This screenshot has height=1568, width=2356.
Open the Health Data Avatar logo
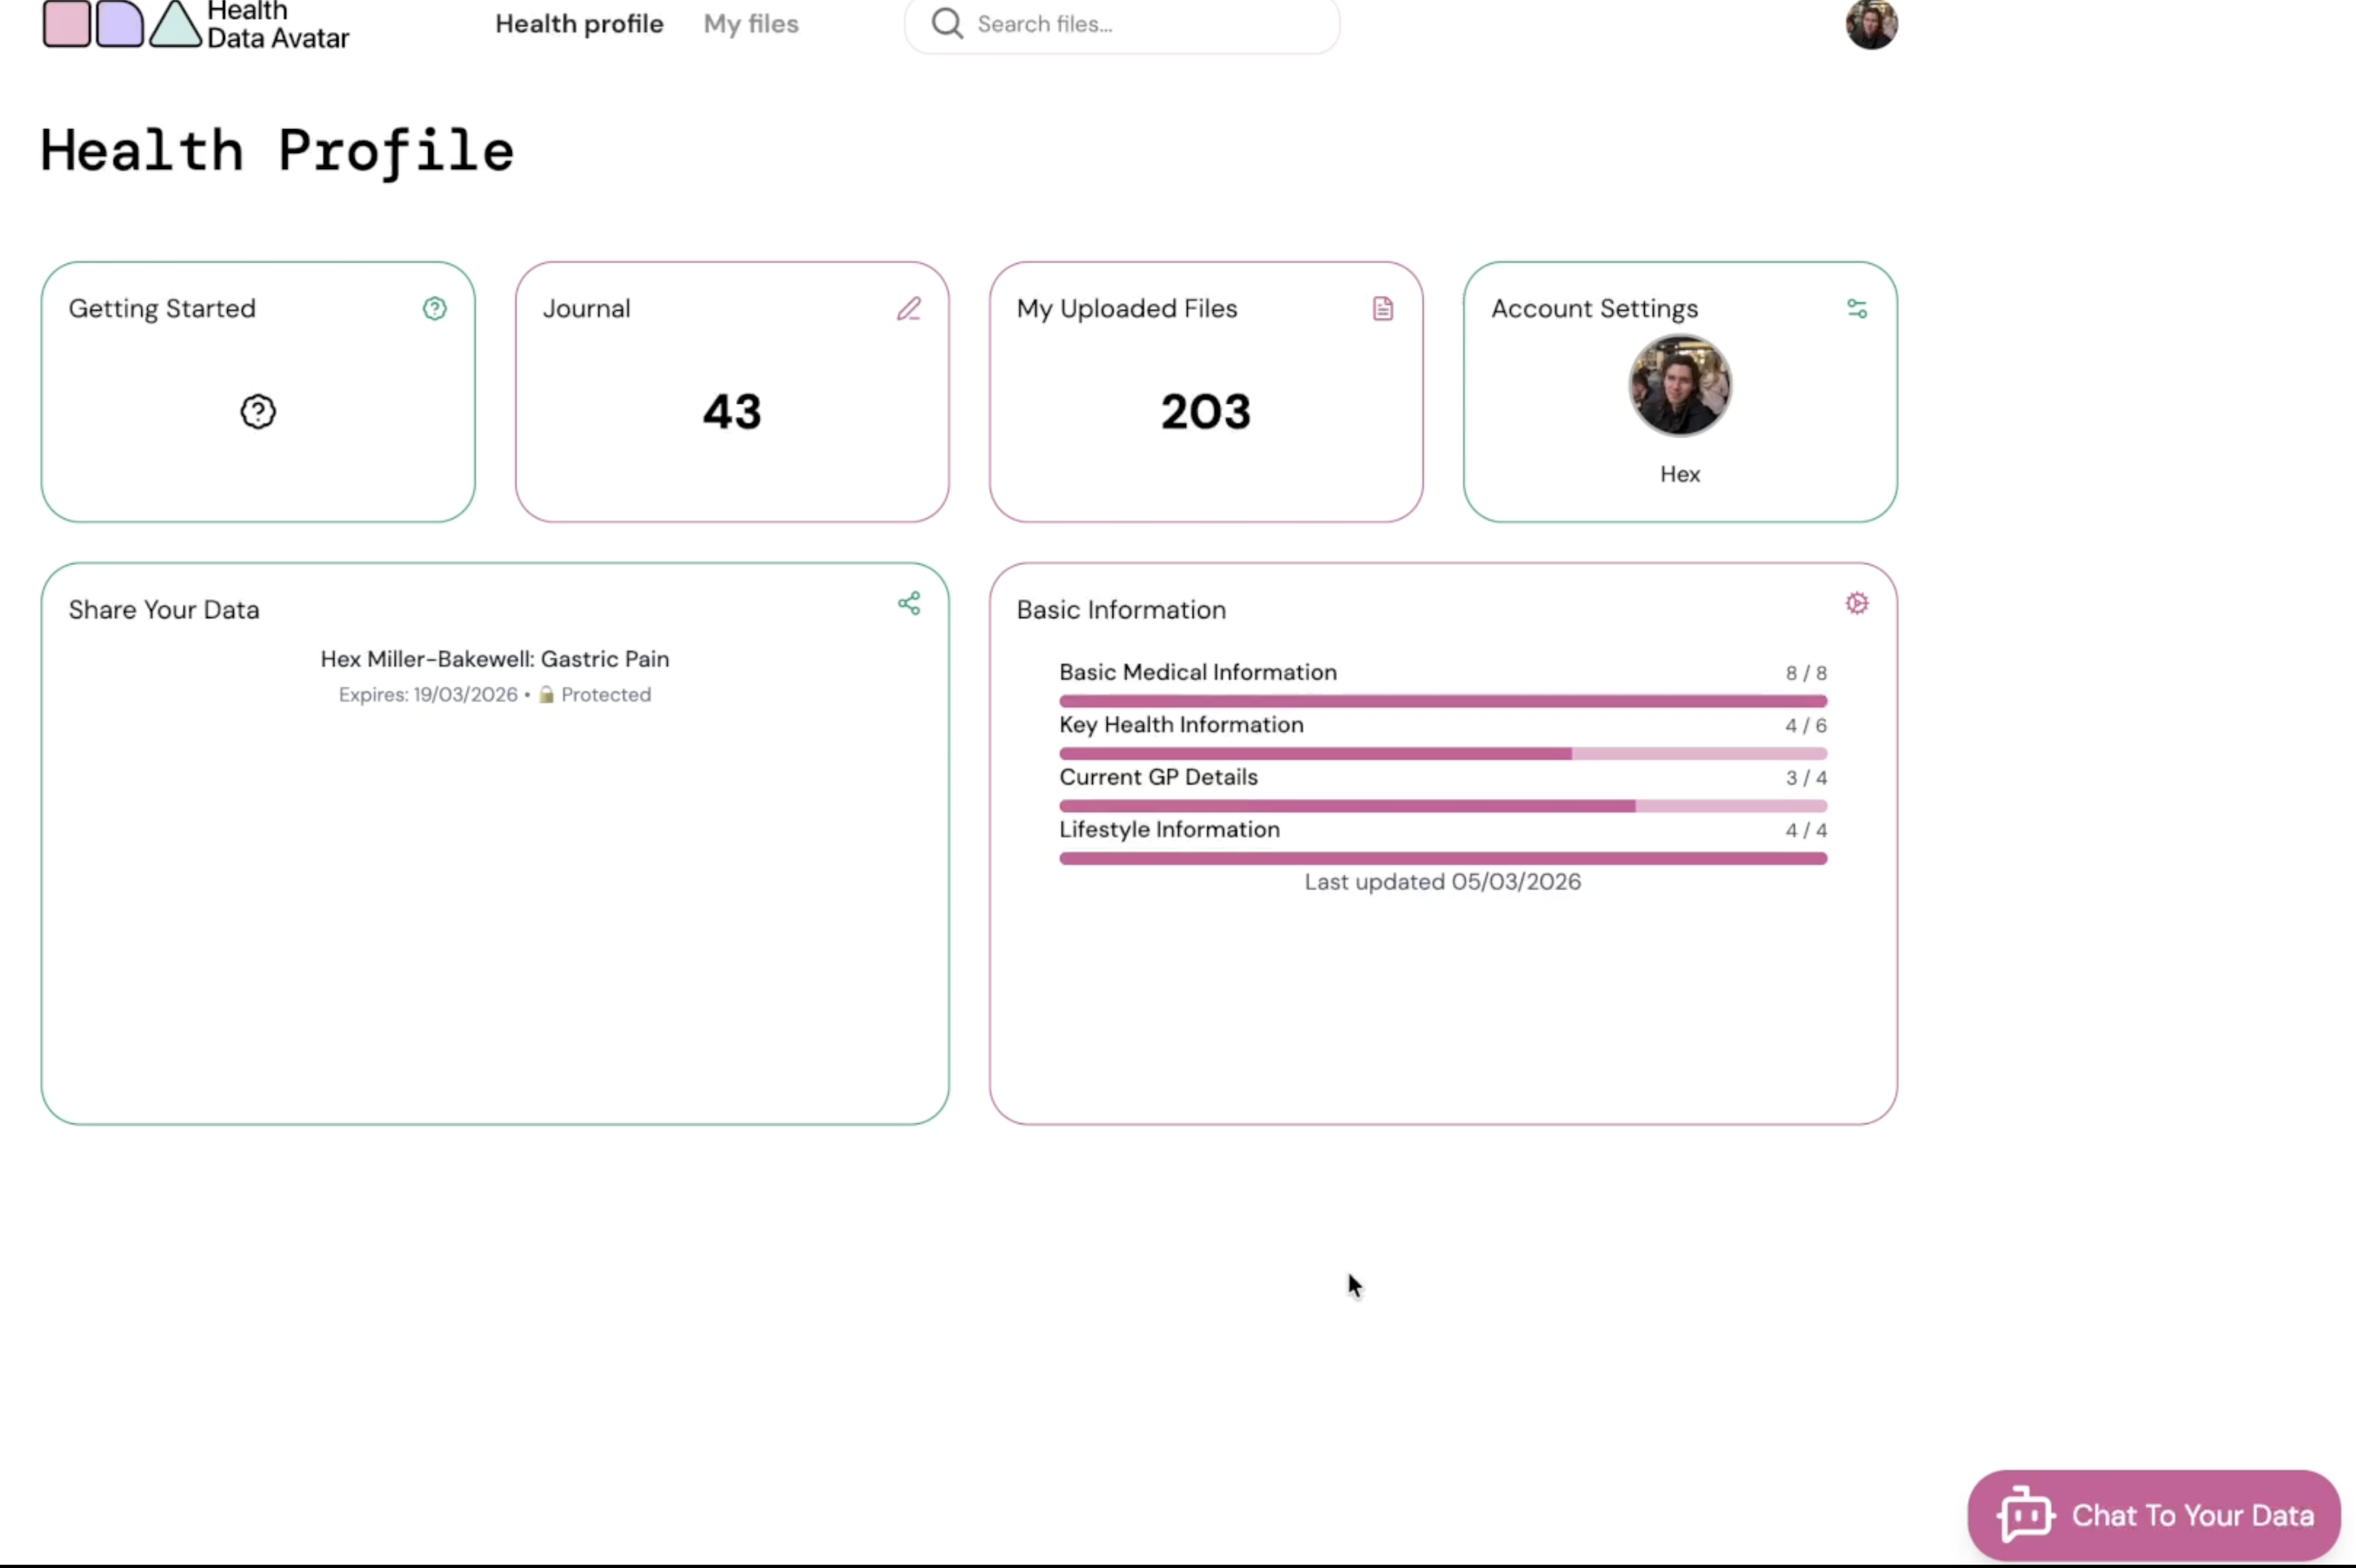[195, 25]
